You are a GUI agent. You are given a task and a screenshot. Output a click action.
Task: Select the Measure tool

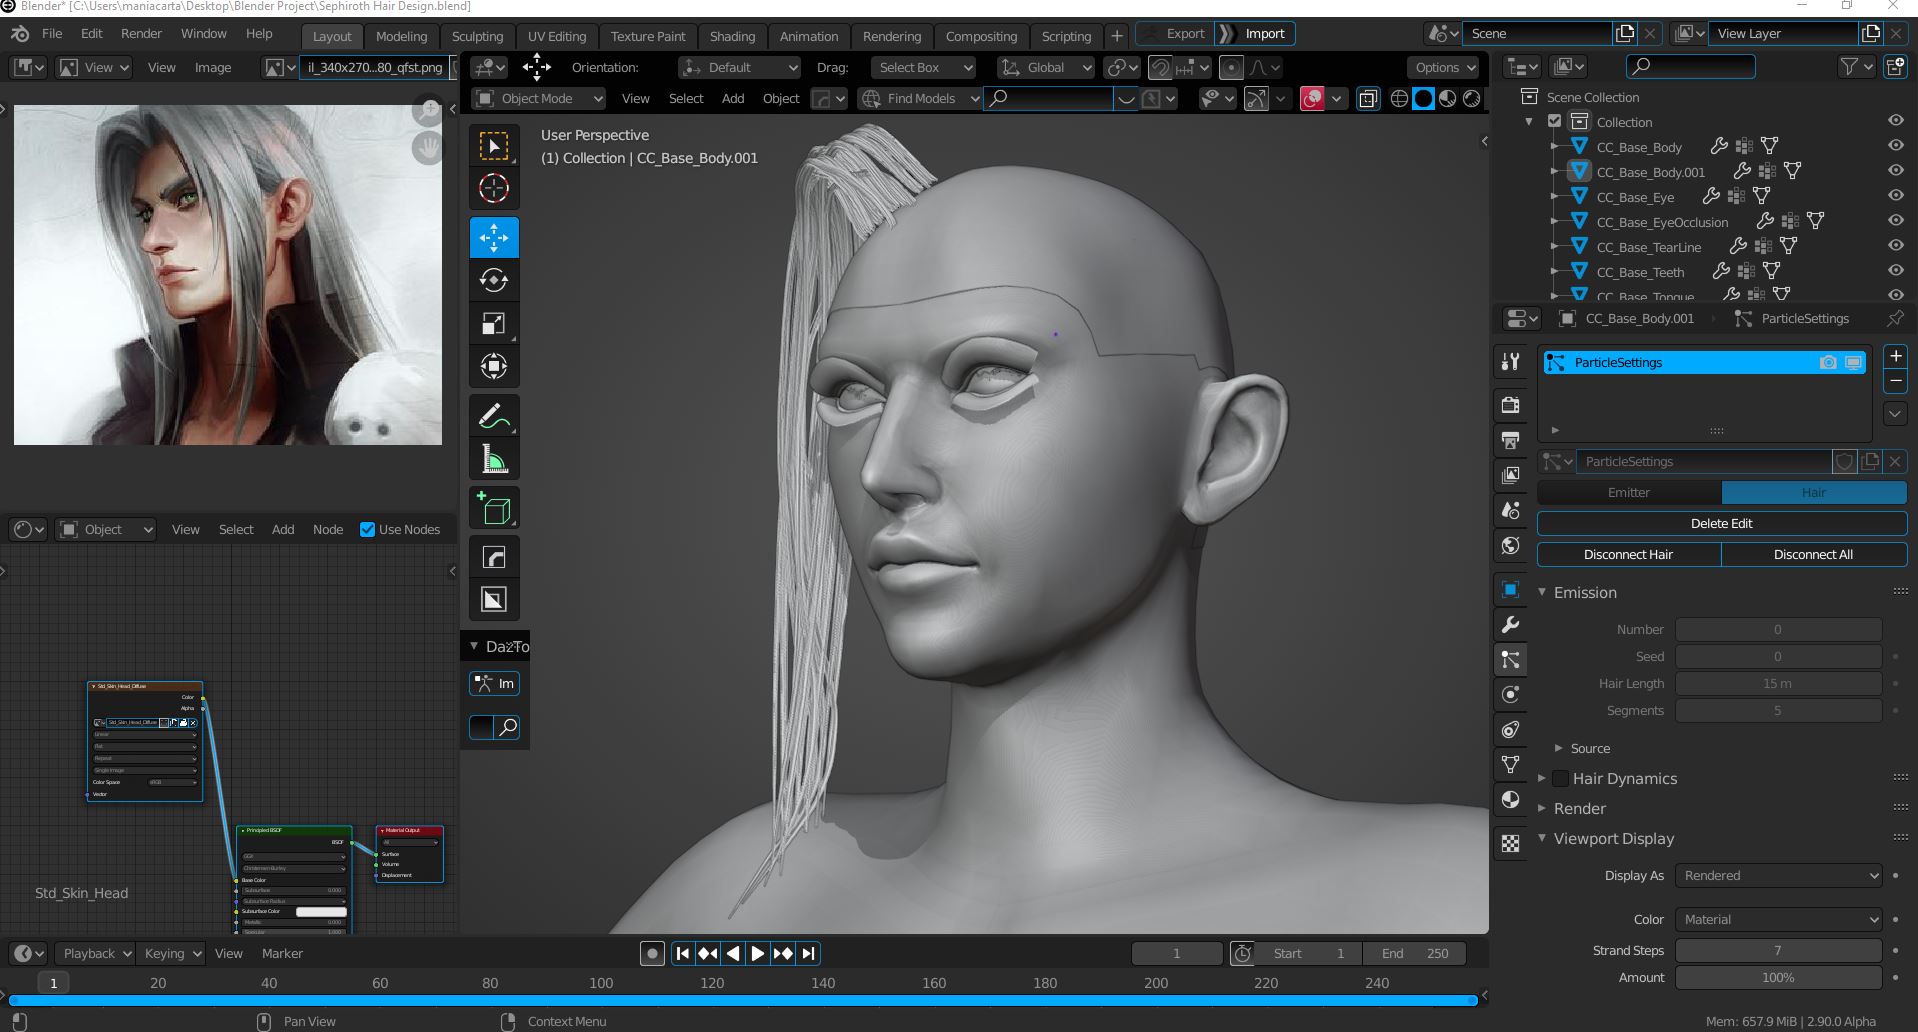click(x=494, y=459)
